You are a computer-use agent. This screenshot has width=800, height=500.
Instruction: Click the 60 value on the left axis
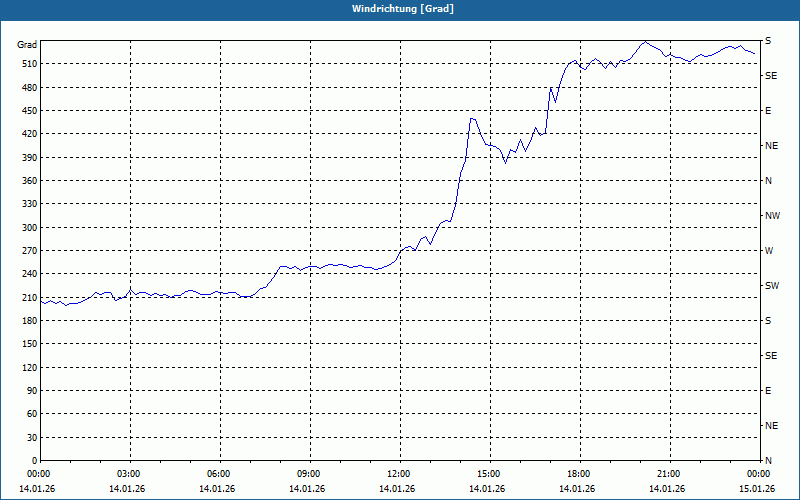pos(32,414)
